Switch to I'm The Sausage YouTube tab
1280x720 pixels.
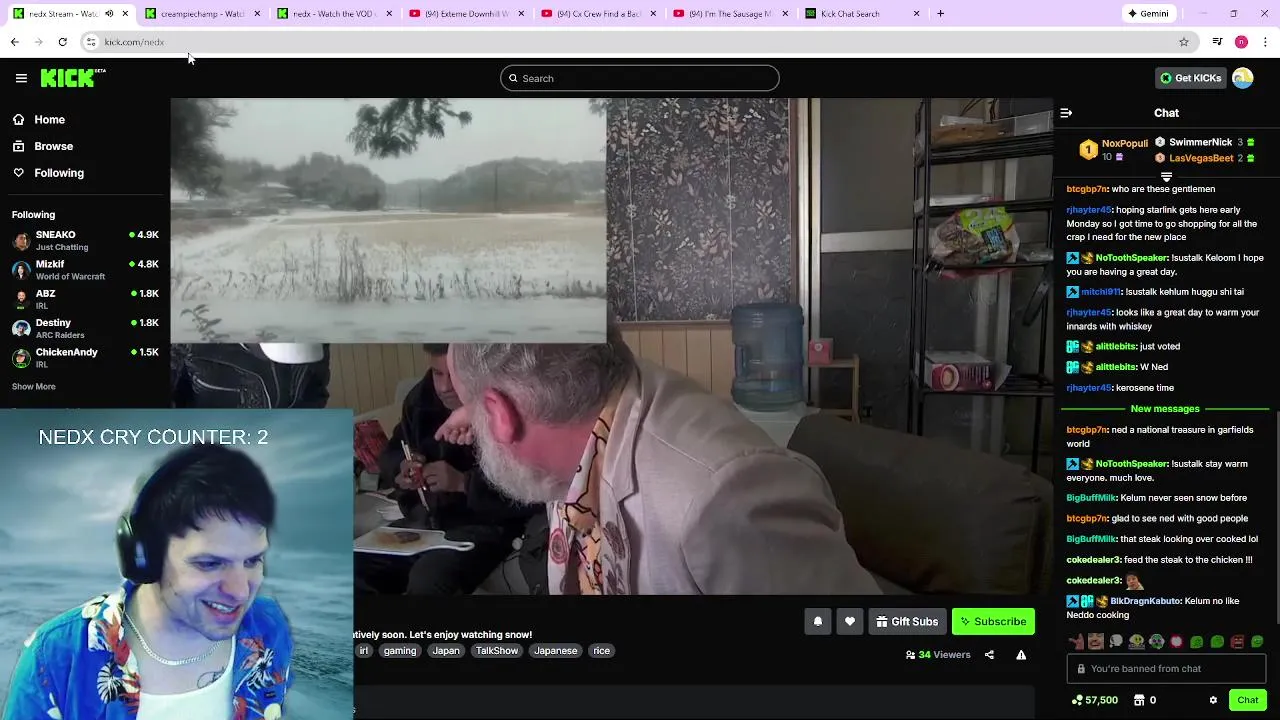coord(730,14)
